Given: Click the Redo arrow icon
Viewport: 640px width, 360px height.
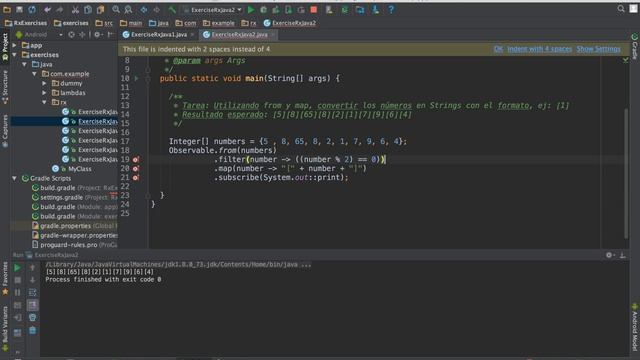Looking at the screenshot, I should pos(60,9).
